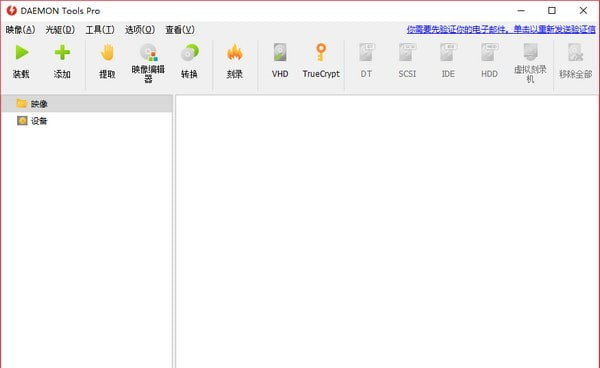Minimize the DAEMON Tools Pro window

point(521,11)
